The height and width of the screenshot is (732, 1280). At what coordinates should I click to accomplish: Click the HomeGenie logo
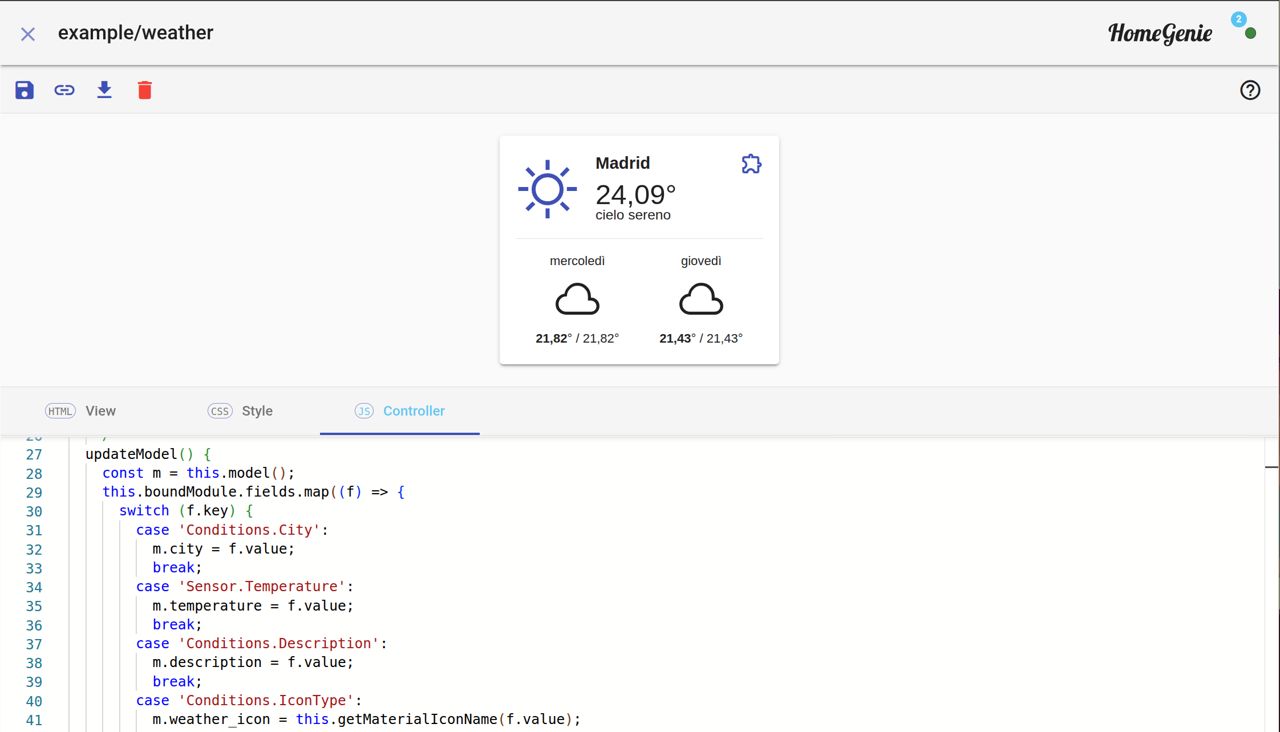click(x=1160, y=33)
